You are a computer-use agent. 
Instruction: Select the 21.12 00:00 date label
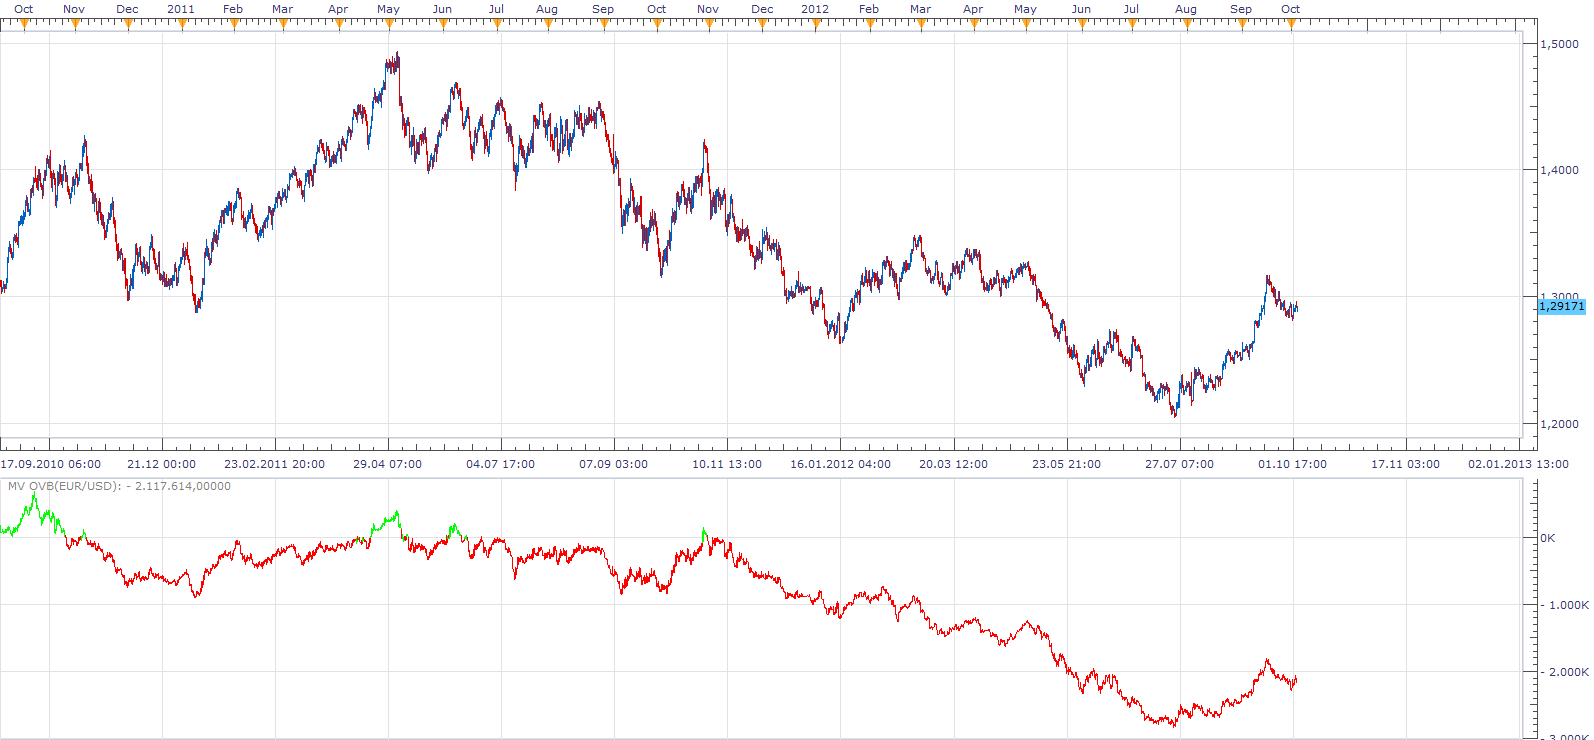(x=162, y=464)
